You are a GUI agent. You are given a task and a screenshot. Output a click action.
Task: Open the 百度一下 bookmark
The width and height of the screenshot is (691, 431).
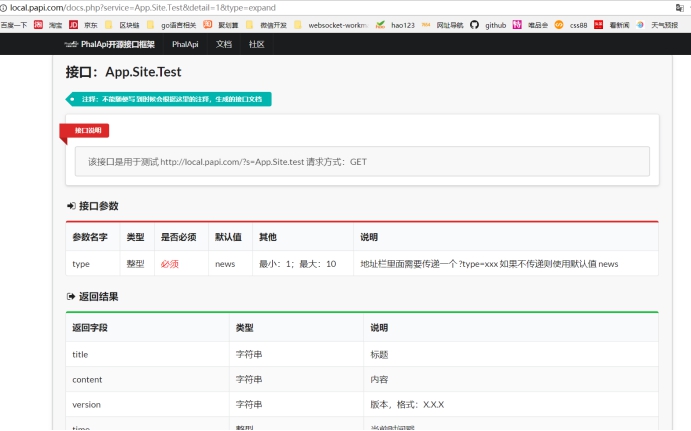(x=14, y=25)
